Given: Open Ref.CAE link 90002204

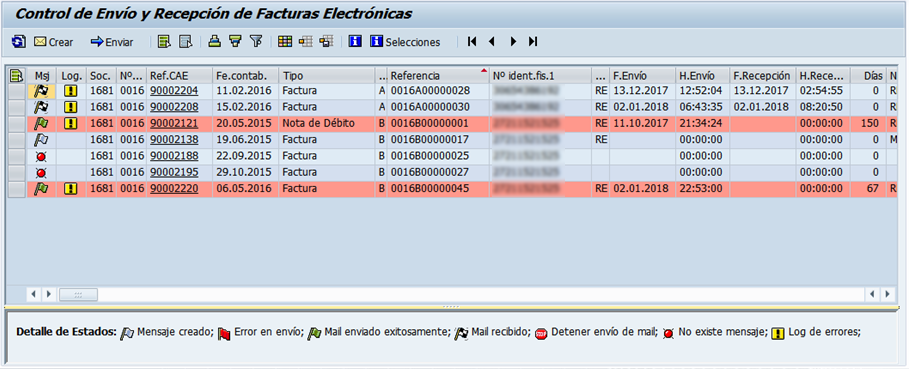Looking at the screenshot, I should [x=174, y=91].
